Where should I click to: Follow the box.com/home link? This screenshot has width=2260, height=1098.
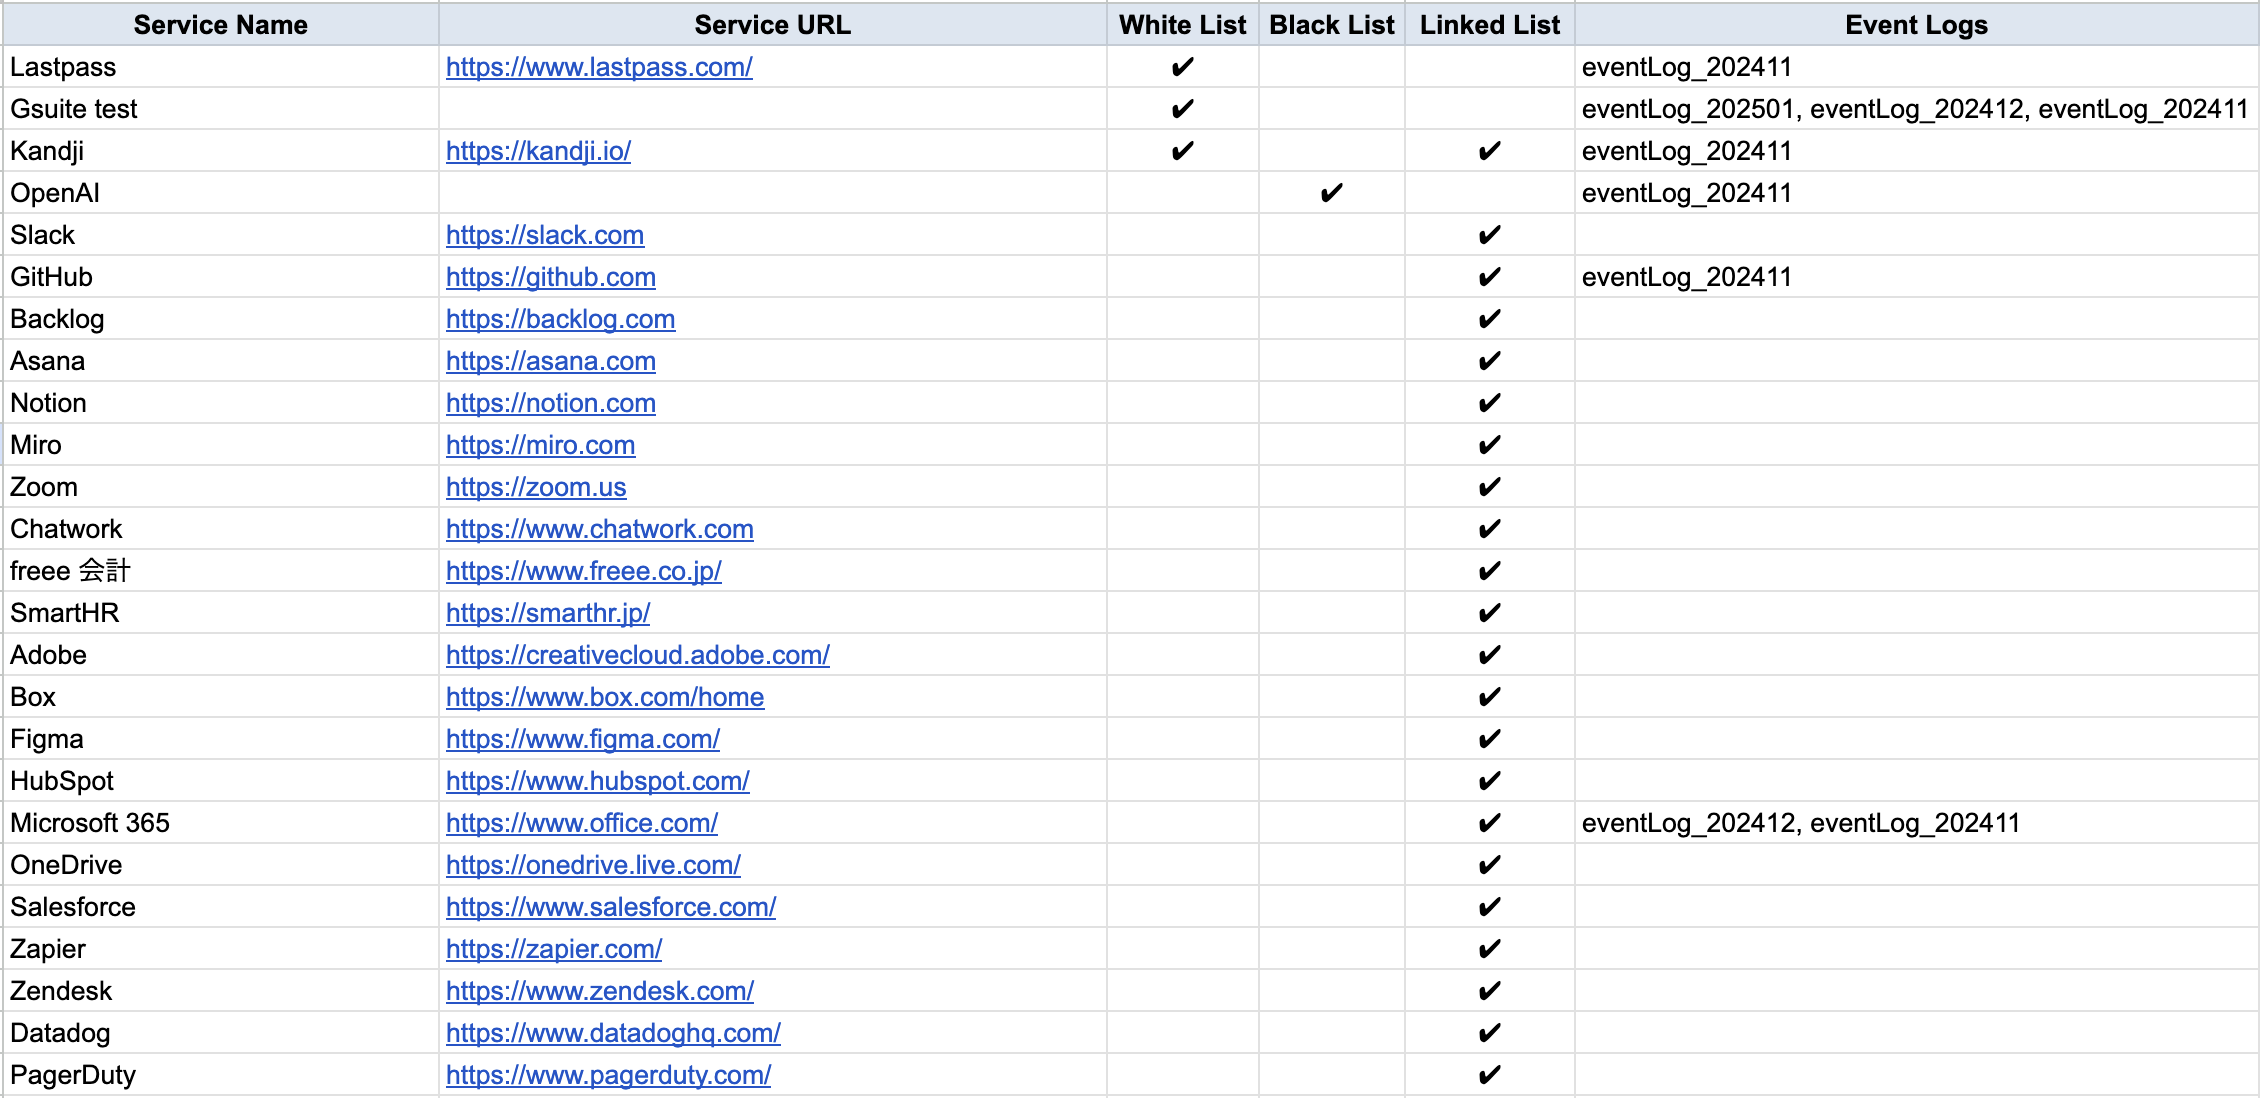(605, 697)
